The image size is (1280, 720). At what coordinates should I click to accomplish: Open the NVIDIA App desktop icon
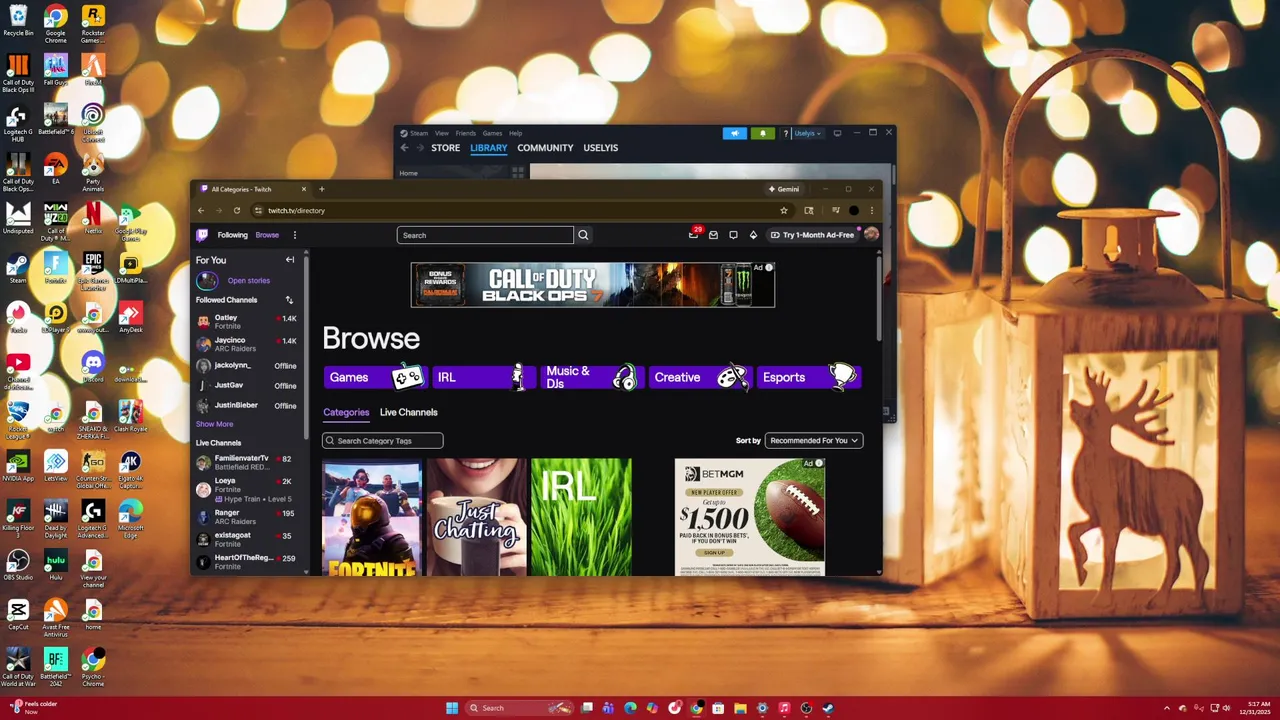pyautogui.click(x=18, y=466)
